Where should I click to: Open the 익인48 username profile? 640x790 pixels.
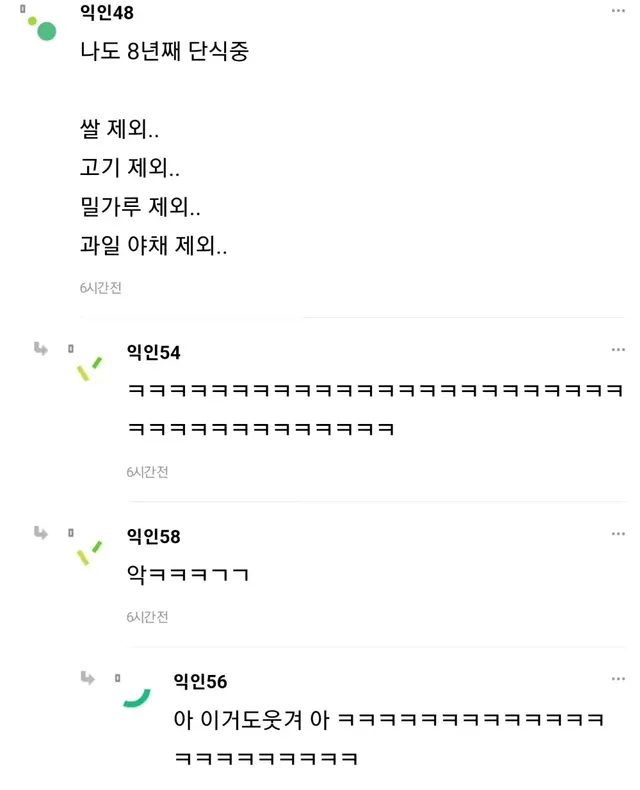point(107,13)
